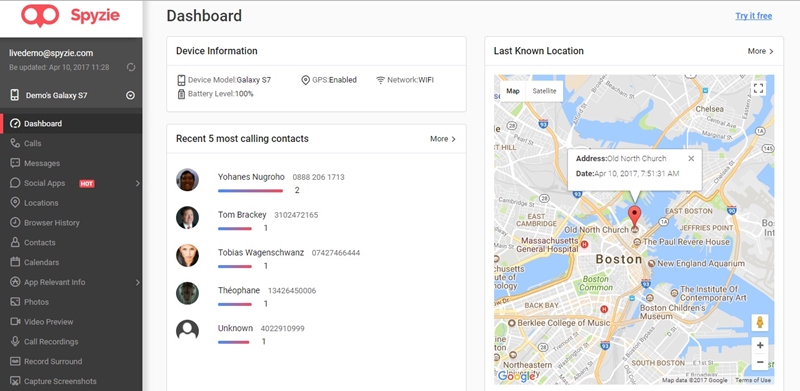The image size is (800, 391).
Task: Click the Spyzie logo
Action: coord(70,15)
